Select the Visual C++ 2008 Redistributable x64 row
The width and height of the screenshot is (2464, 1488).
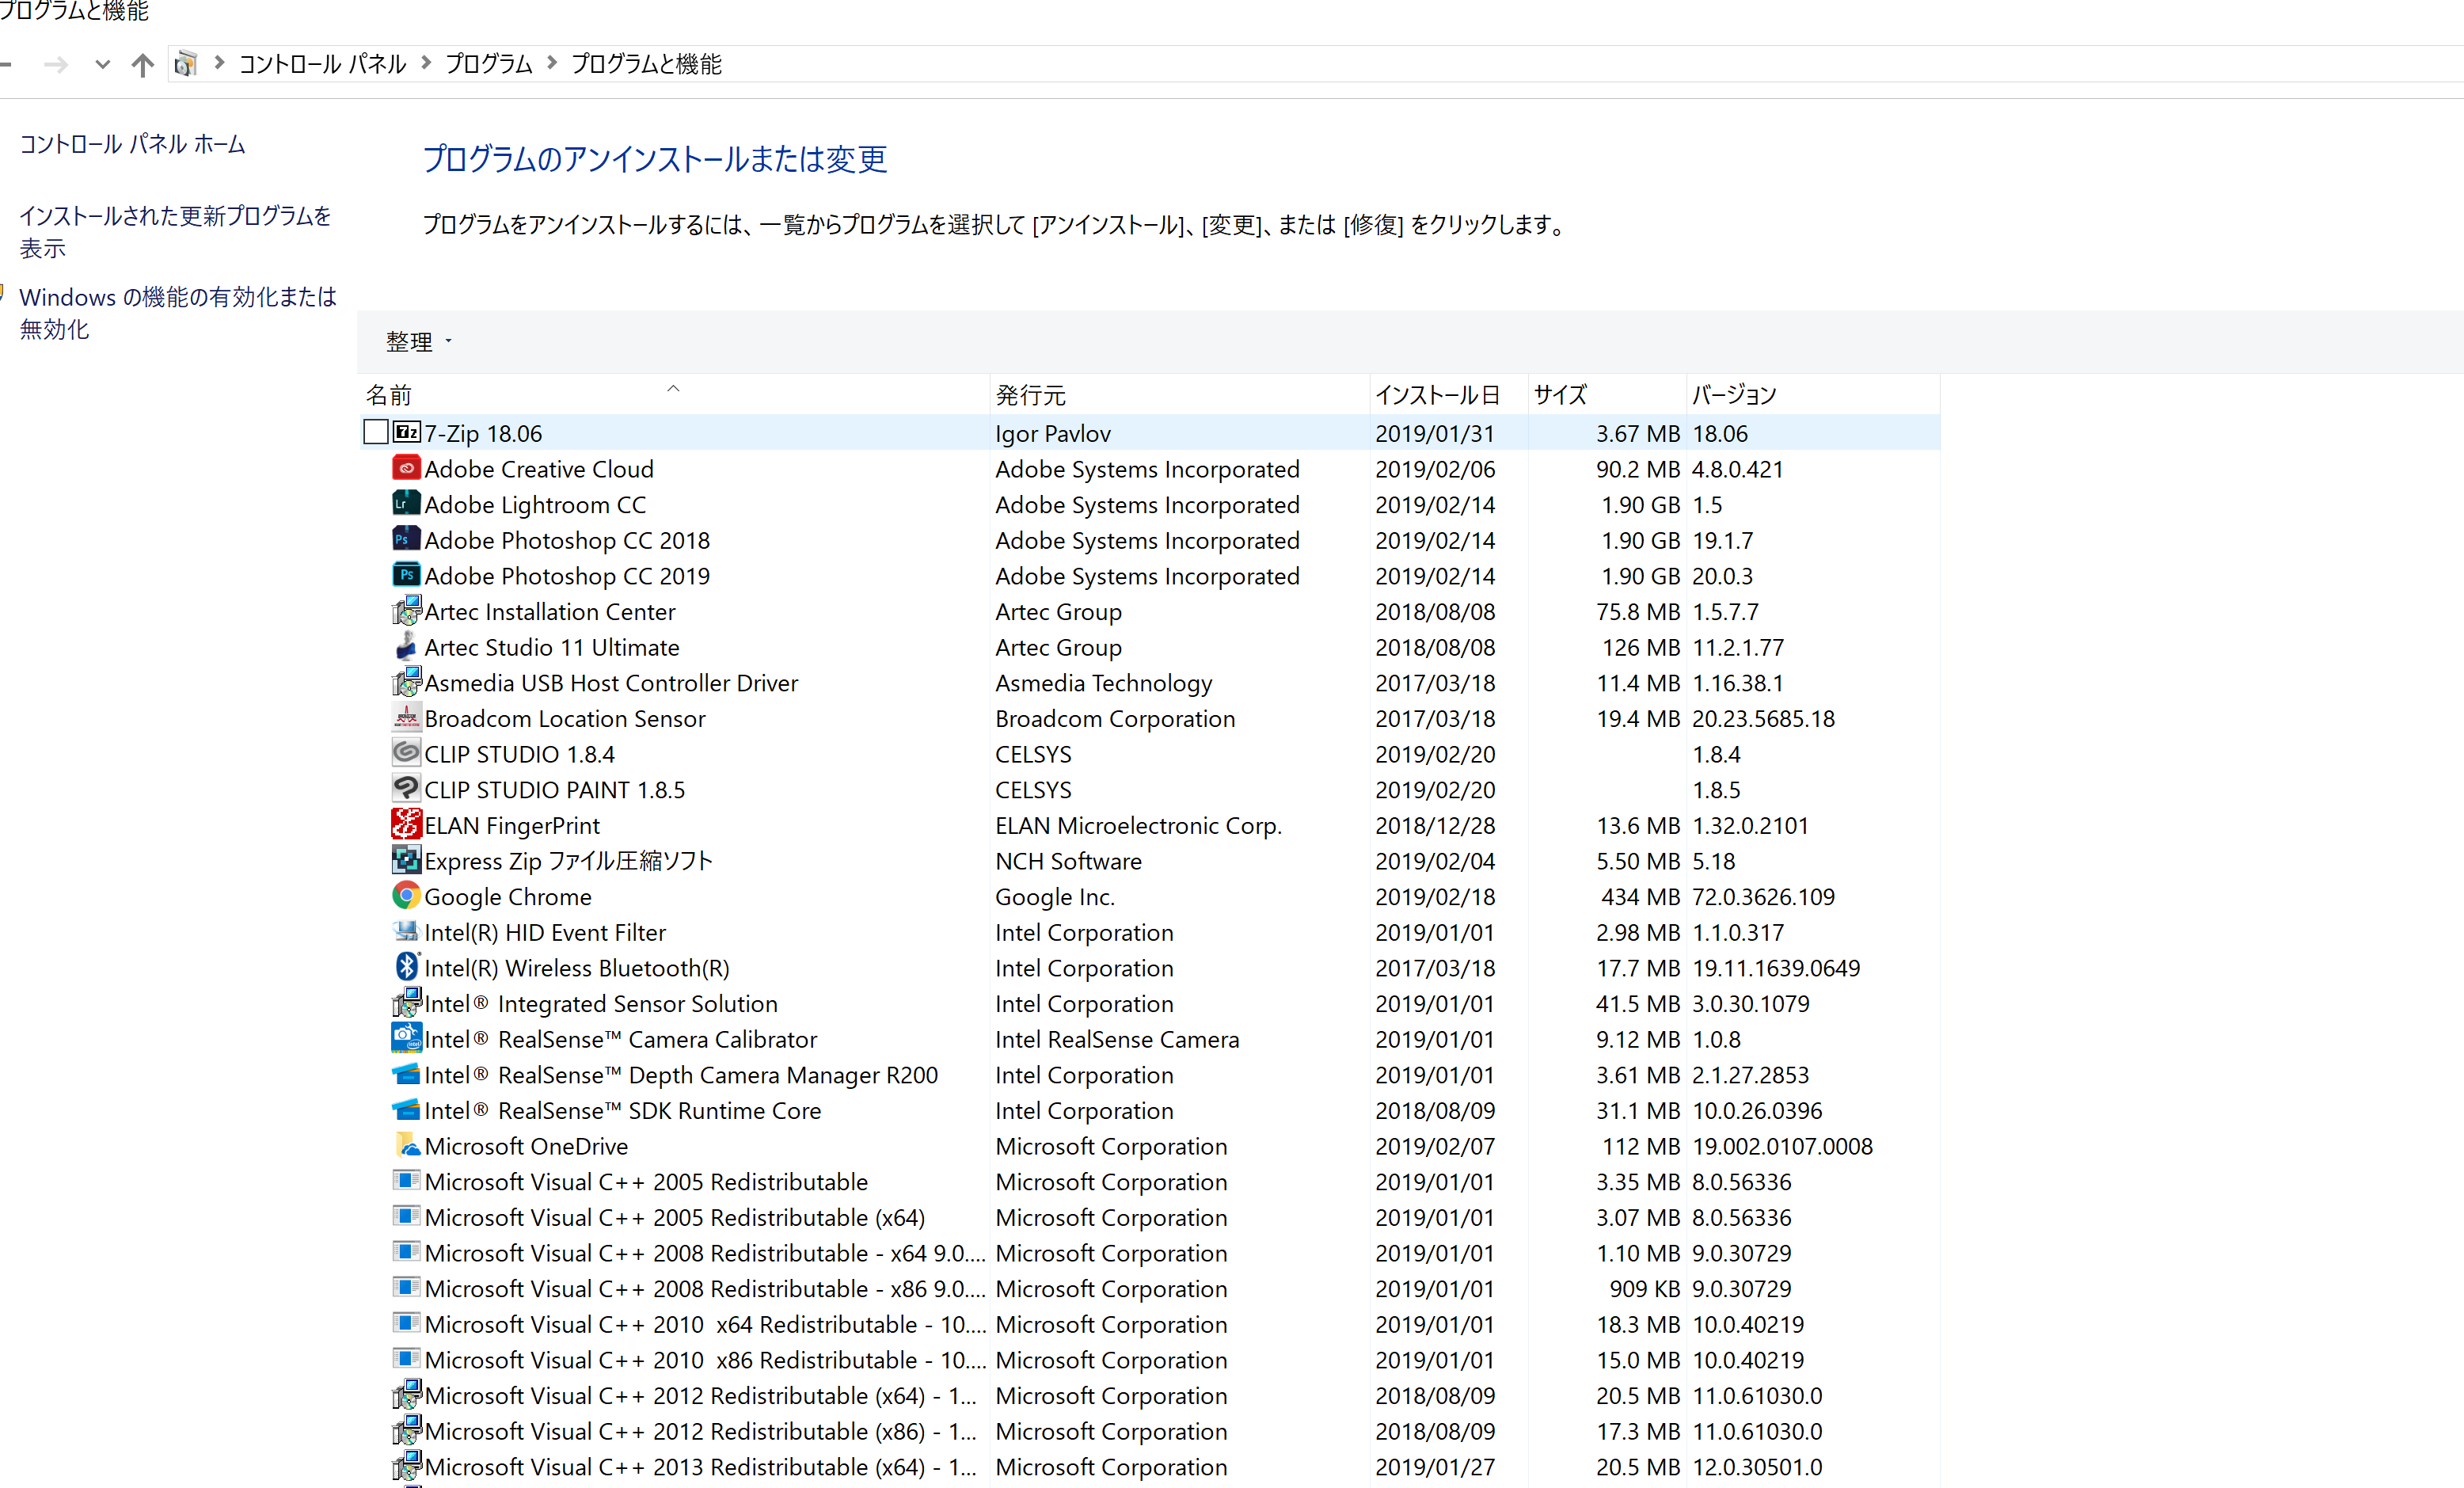point(1149,1253)
